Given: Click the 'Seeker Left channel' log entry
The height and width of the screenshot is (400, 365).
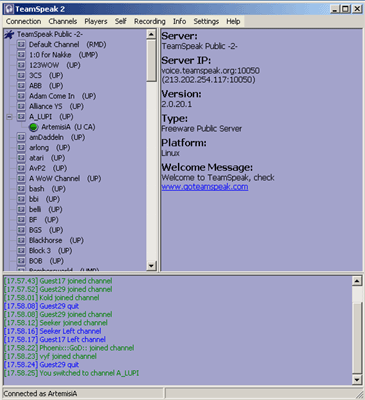Looking at the screenshot, I should coord(52,331).
